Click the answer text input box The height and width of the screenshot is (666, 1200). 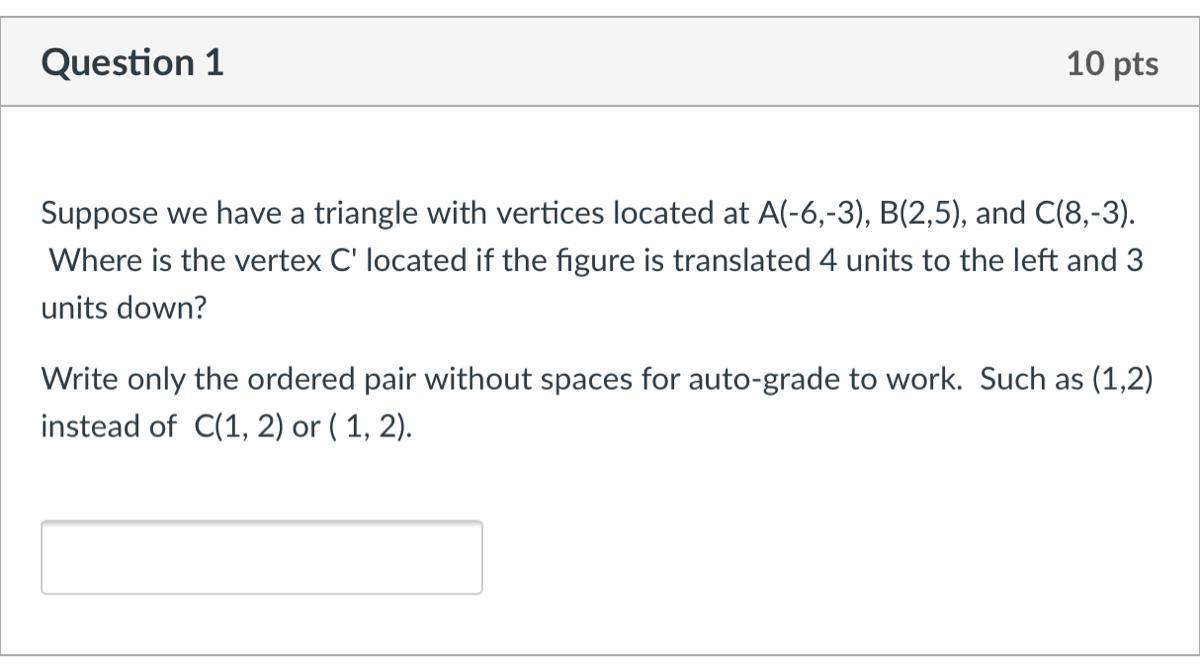pos(261,557)
